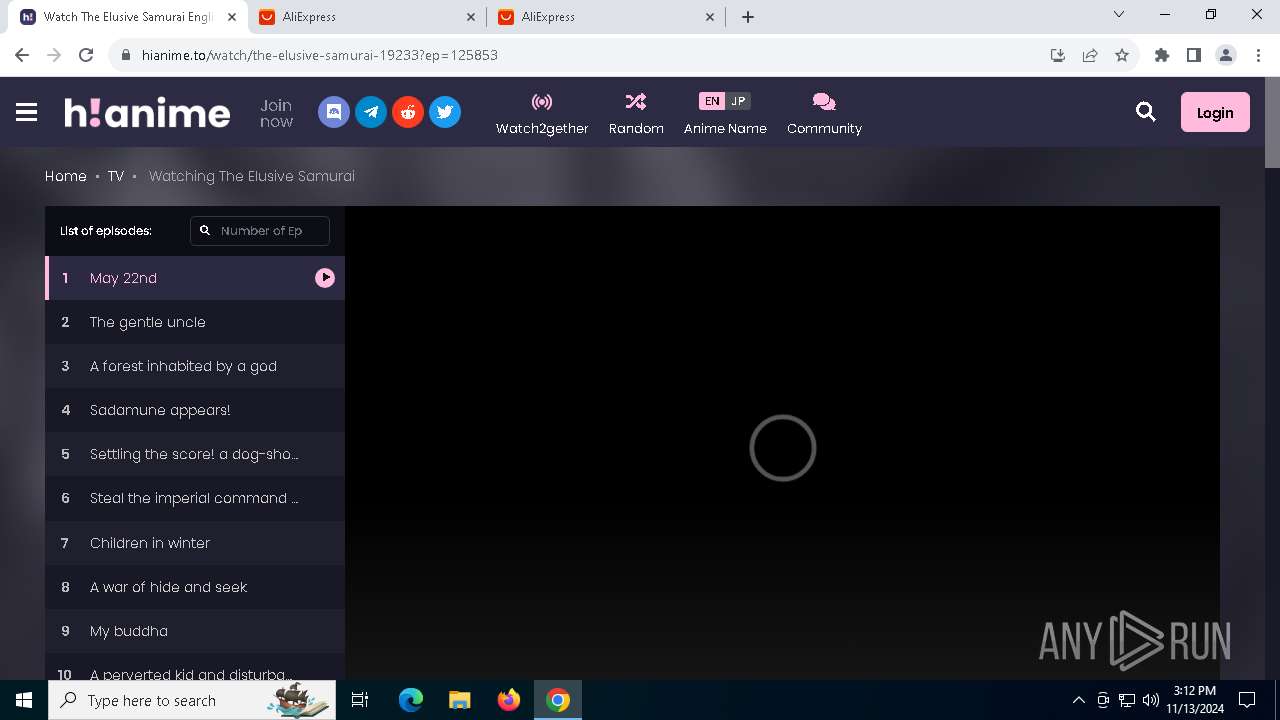The image size is (1280, 720).
Task: Launch Firefox from taskbar
Action: coord(509,700)
